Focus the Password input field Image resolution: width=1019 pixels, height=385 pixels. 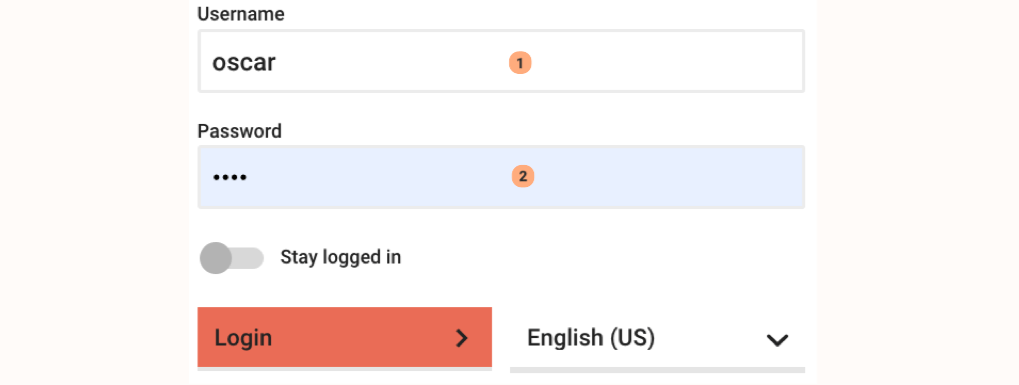click(x=501, y=177)
